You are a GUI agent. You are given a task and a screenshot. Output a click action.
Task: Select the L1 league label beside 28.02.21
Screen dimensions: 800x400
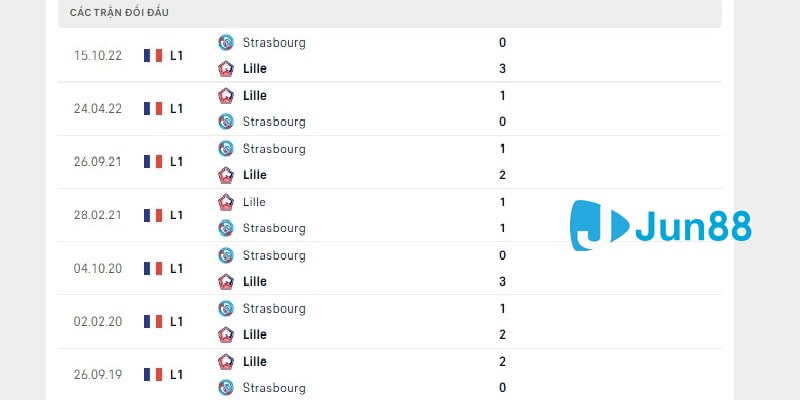(x=176, y=215)
